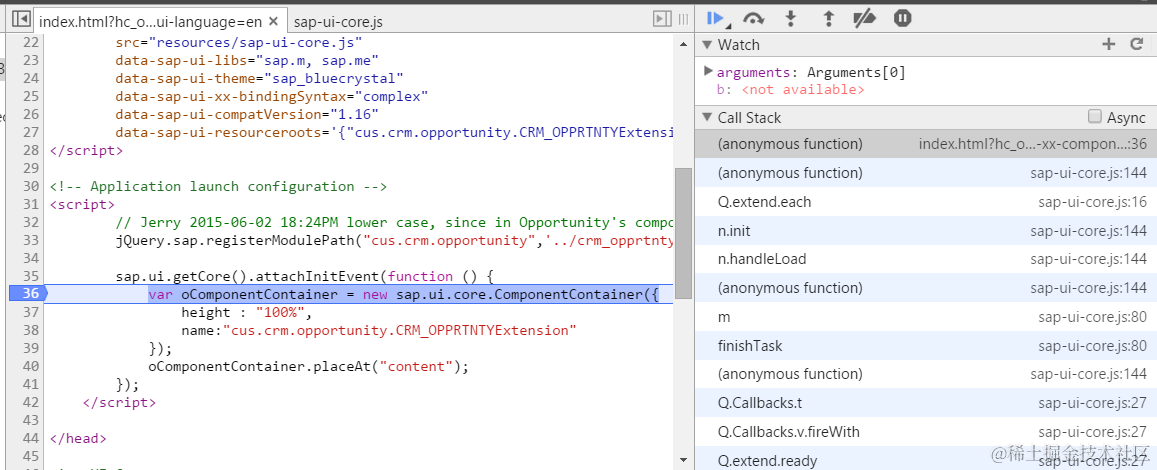Image resolution: width=1157 pixels, height=470 pixels.
Task: Click the height : "100%" code line
Action: [247, 312]
